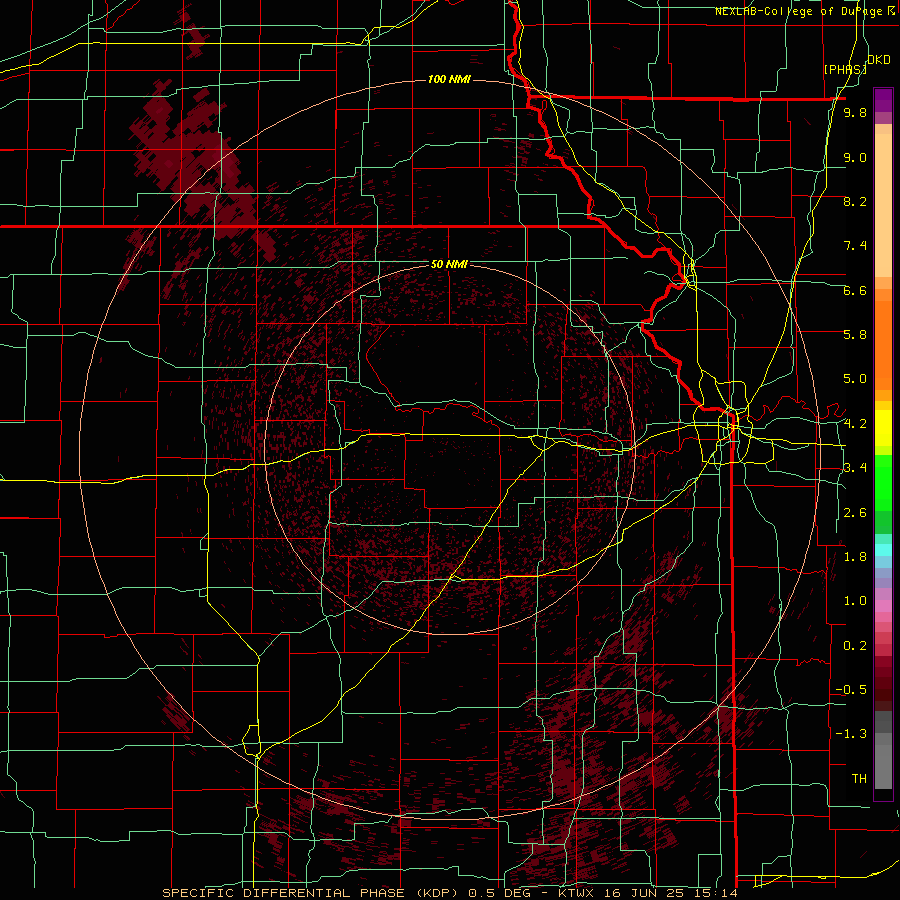Click the 3.4 value on color scale
900x900 pixels.
(855, 468)
